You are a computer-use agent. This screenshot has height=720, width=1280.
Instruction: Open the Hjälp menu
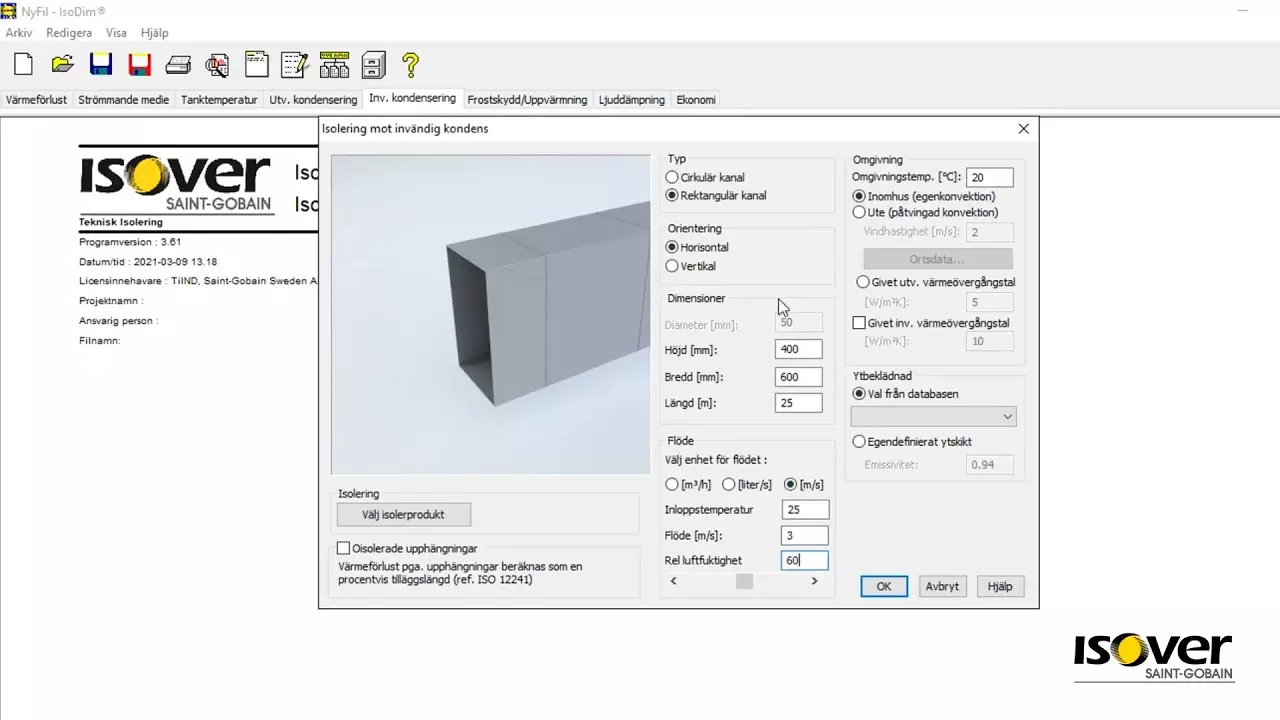154,33
